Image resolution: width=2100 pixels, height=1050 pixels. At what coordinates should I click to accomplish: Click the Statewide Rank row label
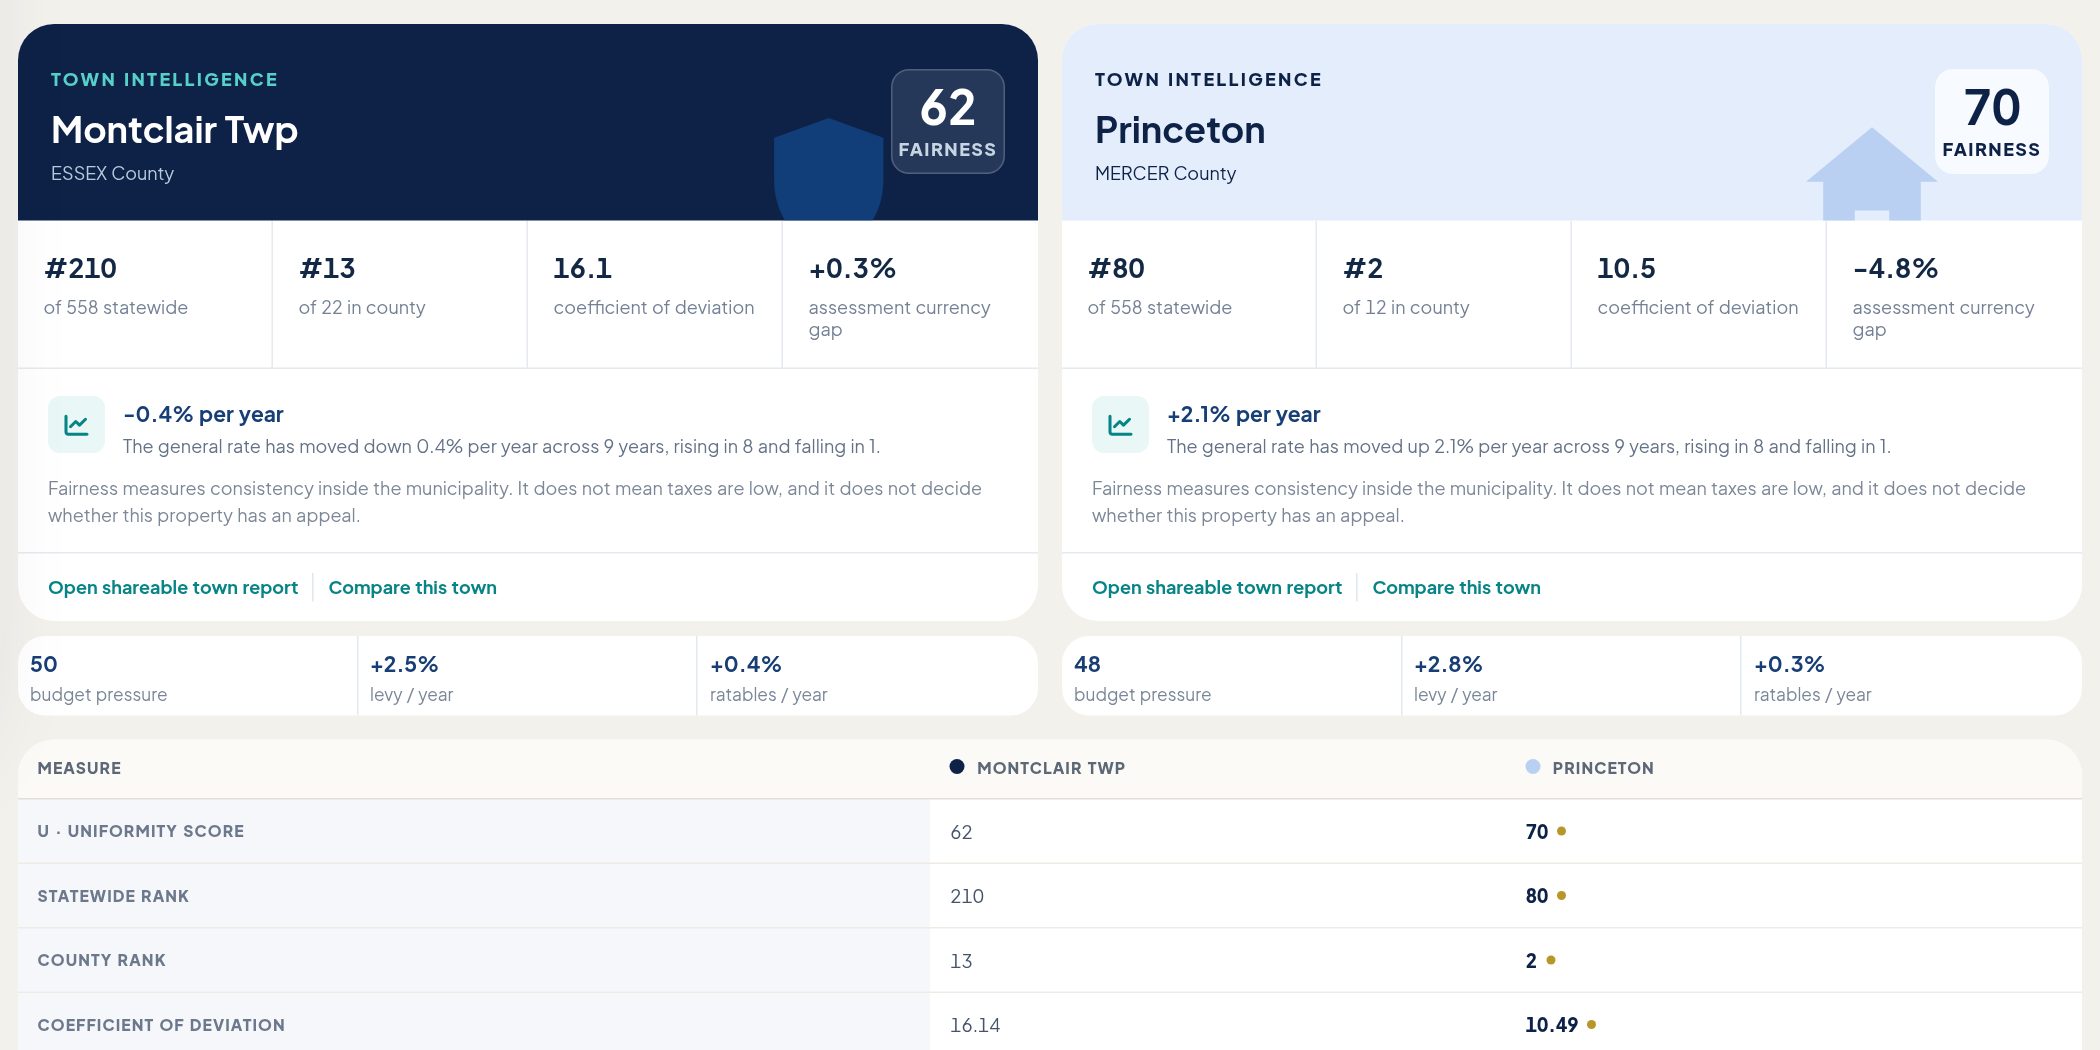tap(113, 896)
